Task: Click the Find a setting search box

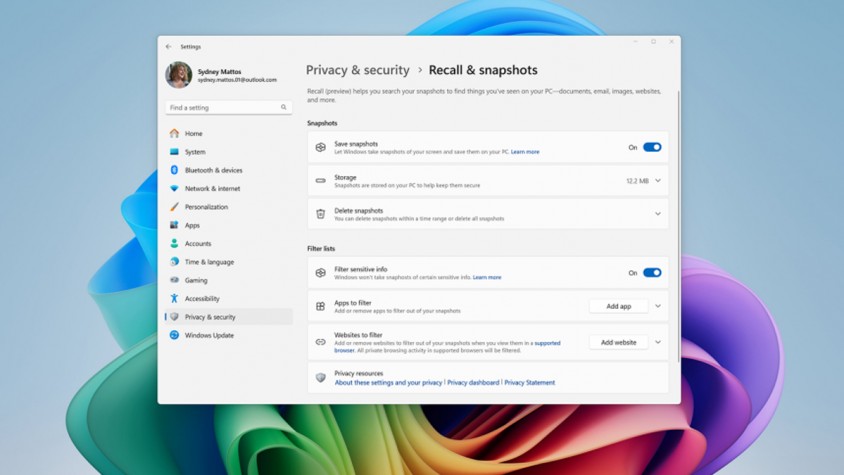Action: [229, 107]
